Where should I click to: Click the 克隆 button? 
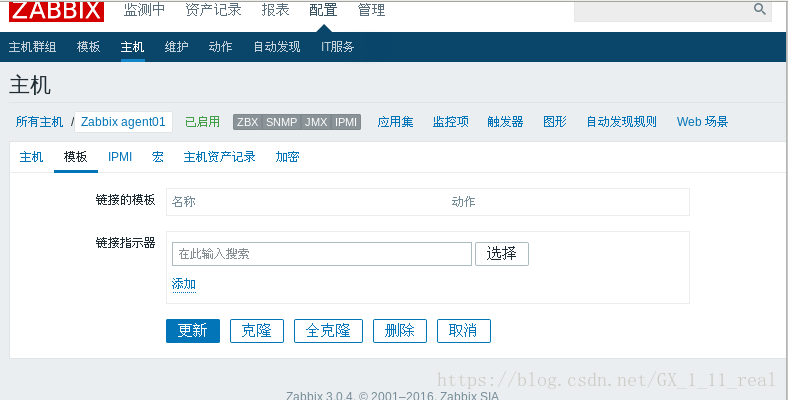coord(257,331)
